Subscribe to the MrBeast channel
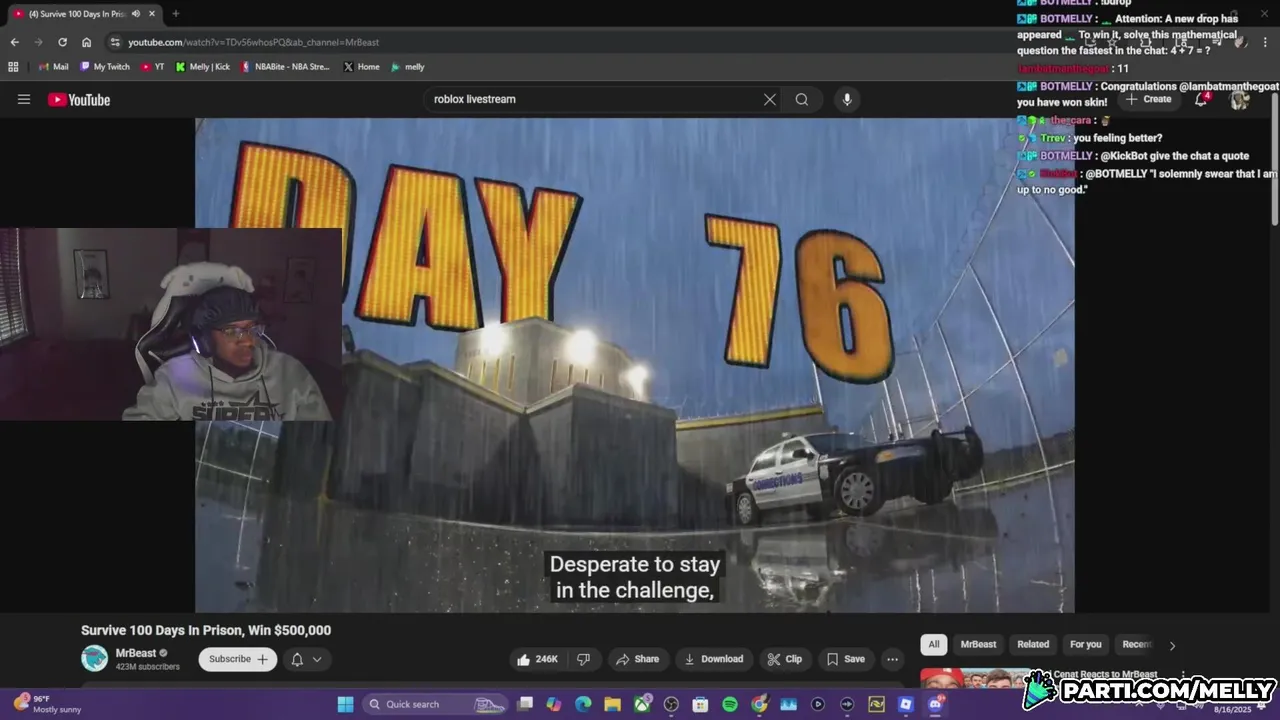 tap(238, 659)
